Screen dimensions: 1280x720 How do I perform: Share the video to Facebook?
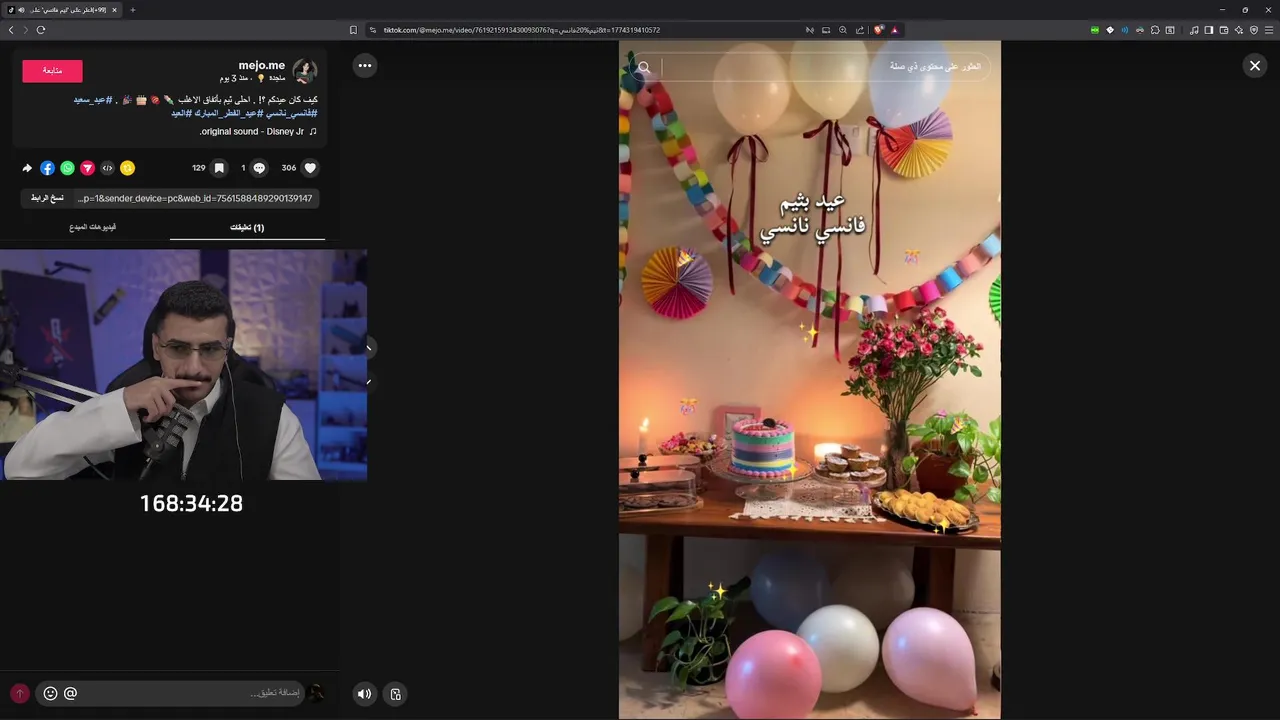coord(47,168)
